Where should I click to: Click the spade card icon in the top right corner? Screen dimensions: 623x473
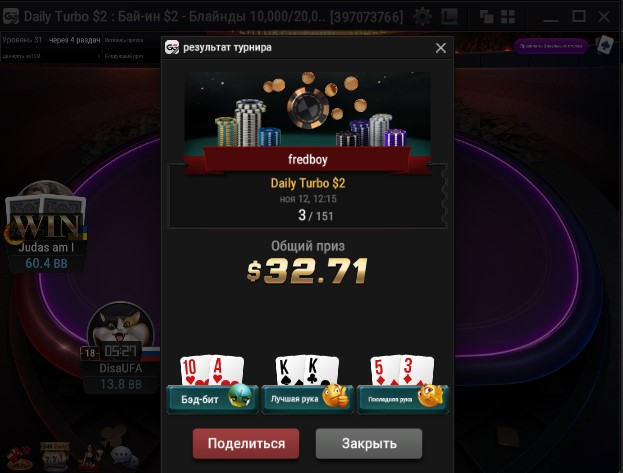coord(605,45)
